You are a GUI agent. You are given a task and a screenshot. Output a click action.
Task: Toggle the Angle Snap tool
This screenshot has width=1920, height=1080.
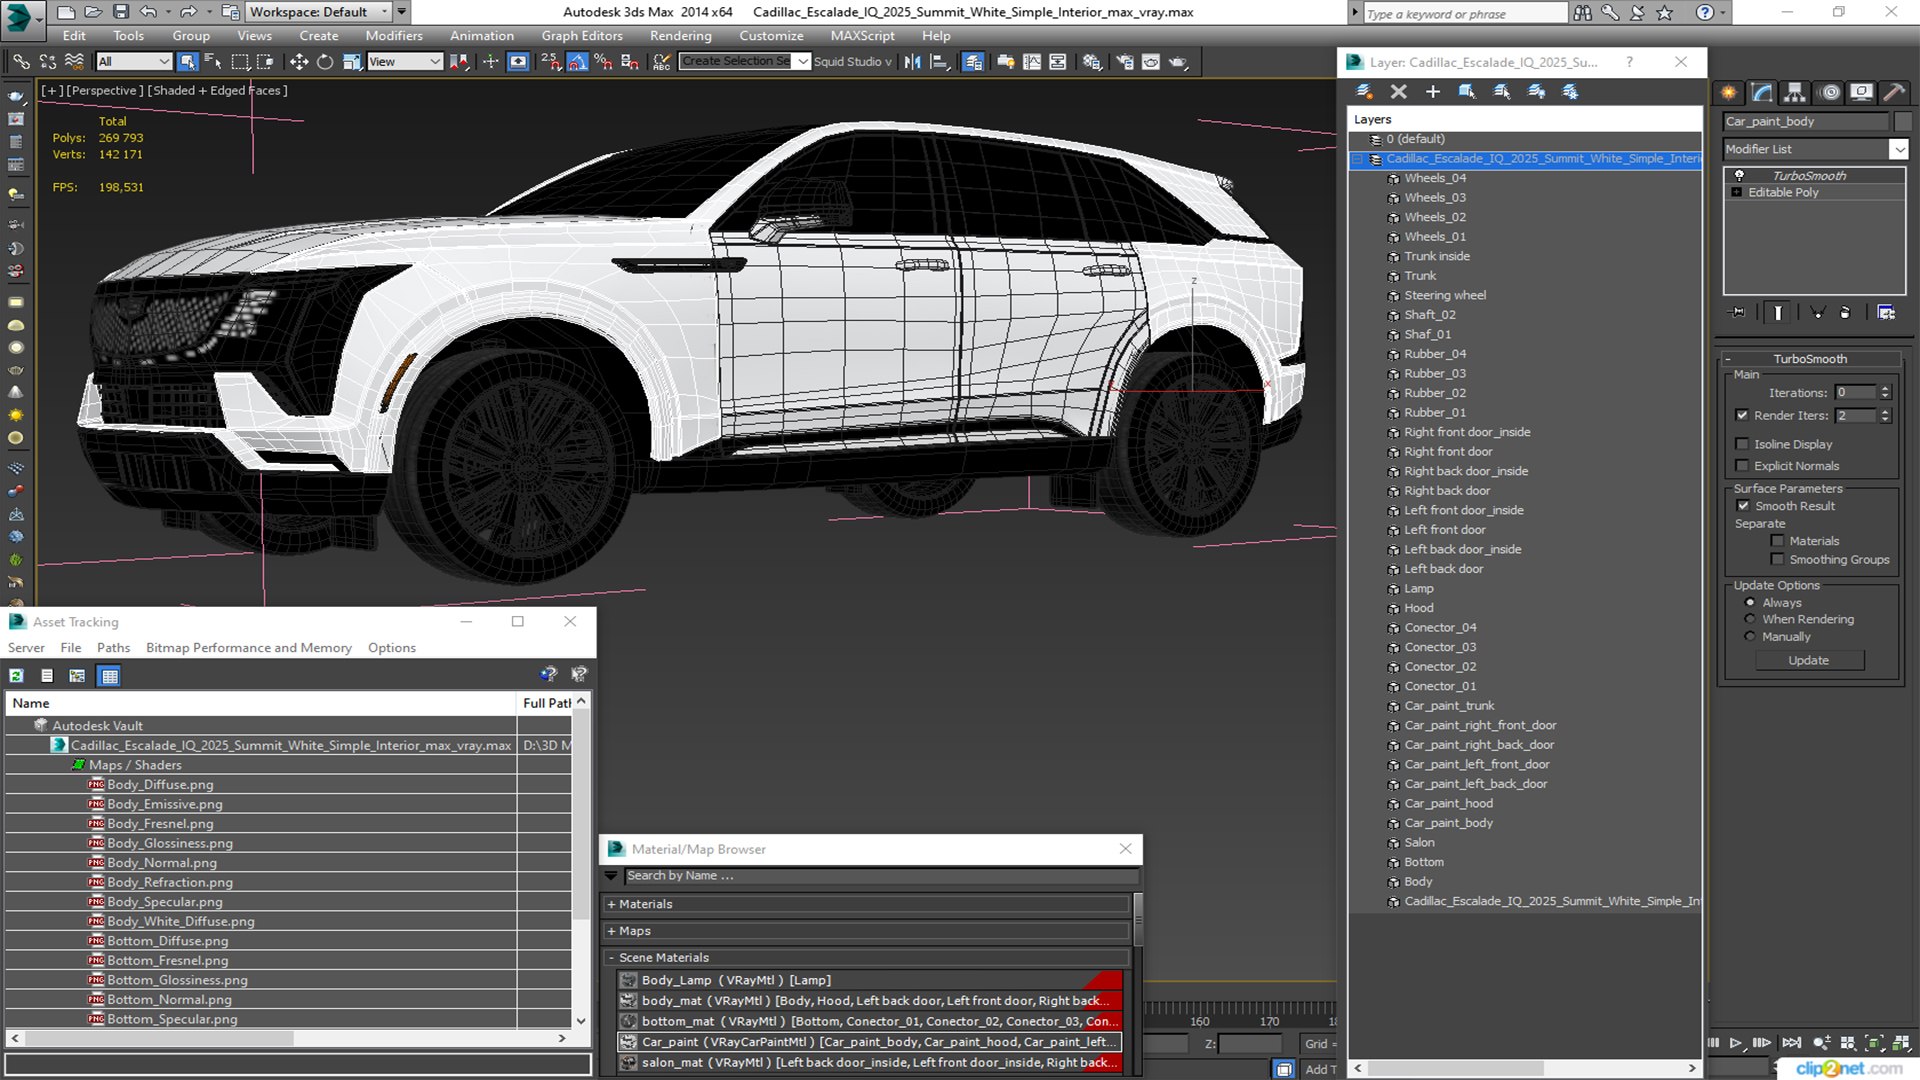(x=577, y=62)
